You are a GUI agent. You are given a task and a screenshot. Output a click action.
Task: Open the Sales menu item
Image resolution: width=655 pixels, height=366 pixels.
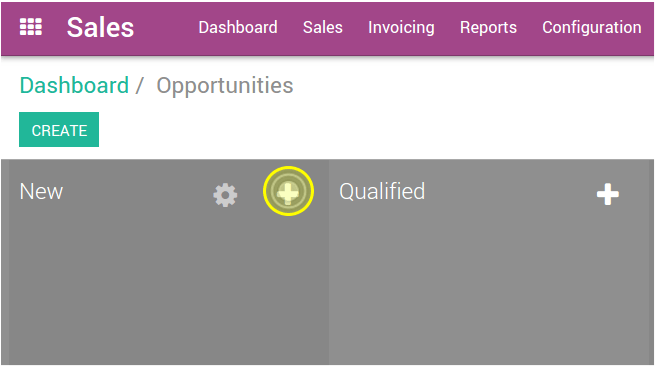point(322,28)
